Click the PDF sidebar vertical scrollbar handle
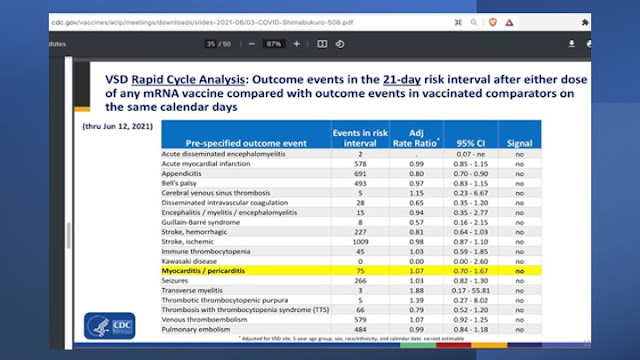The width and height of the screenshot is (640, 360). pyautogui.click(x=68, y=236)
